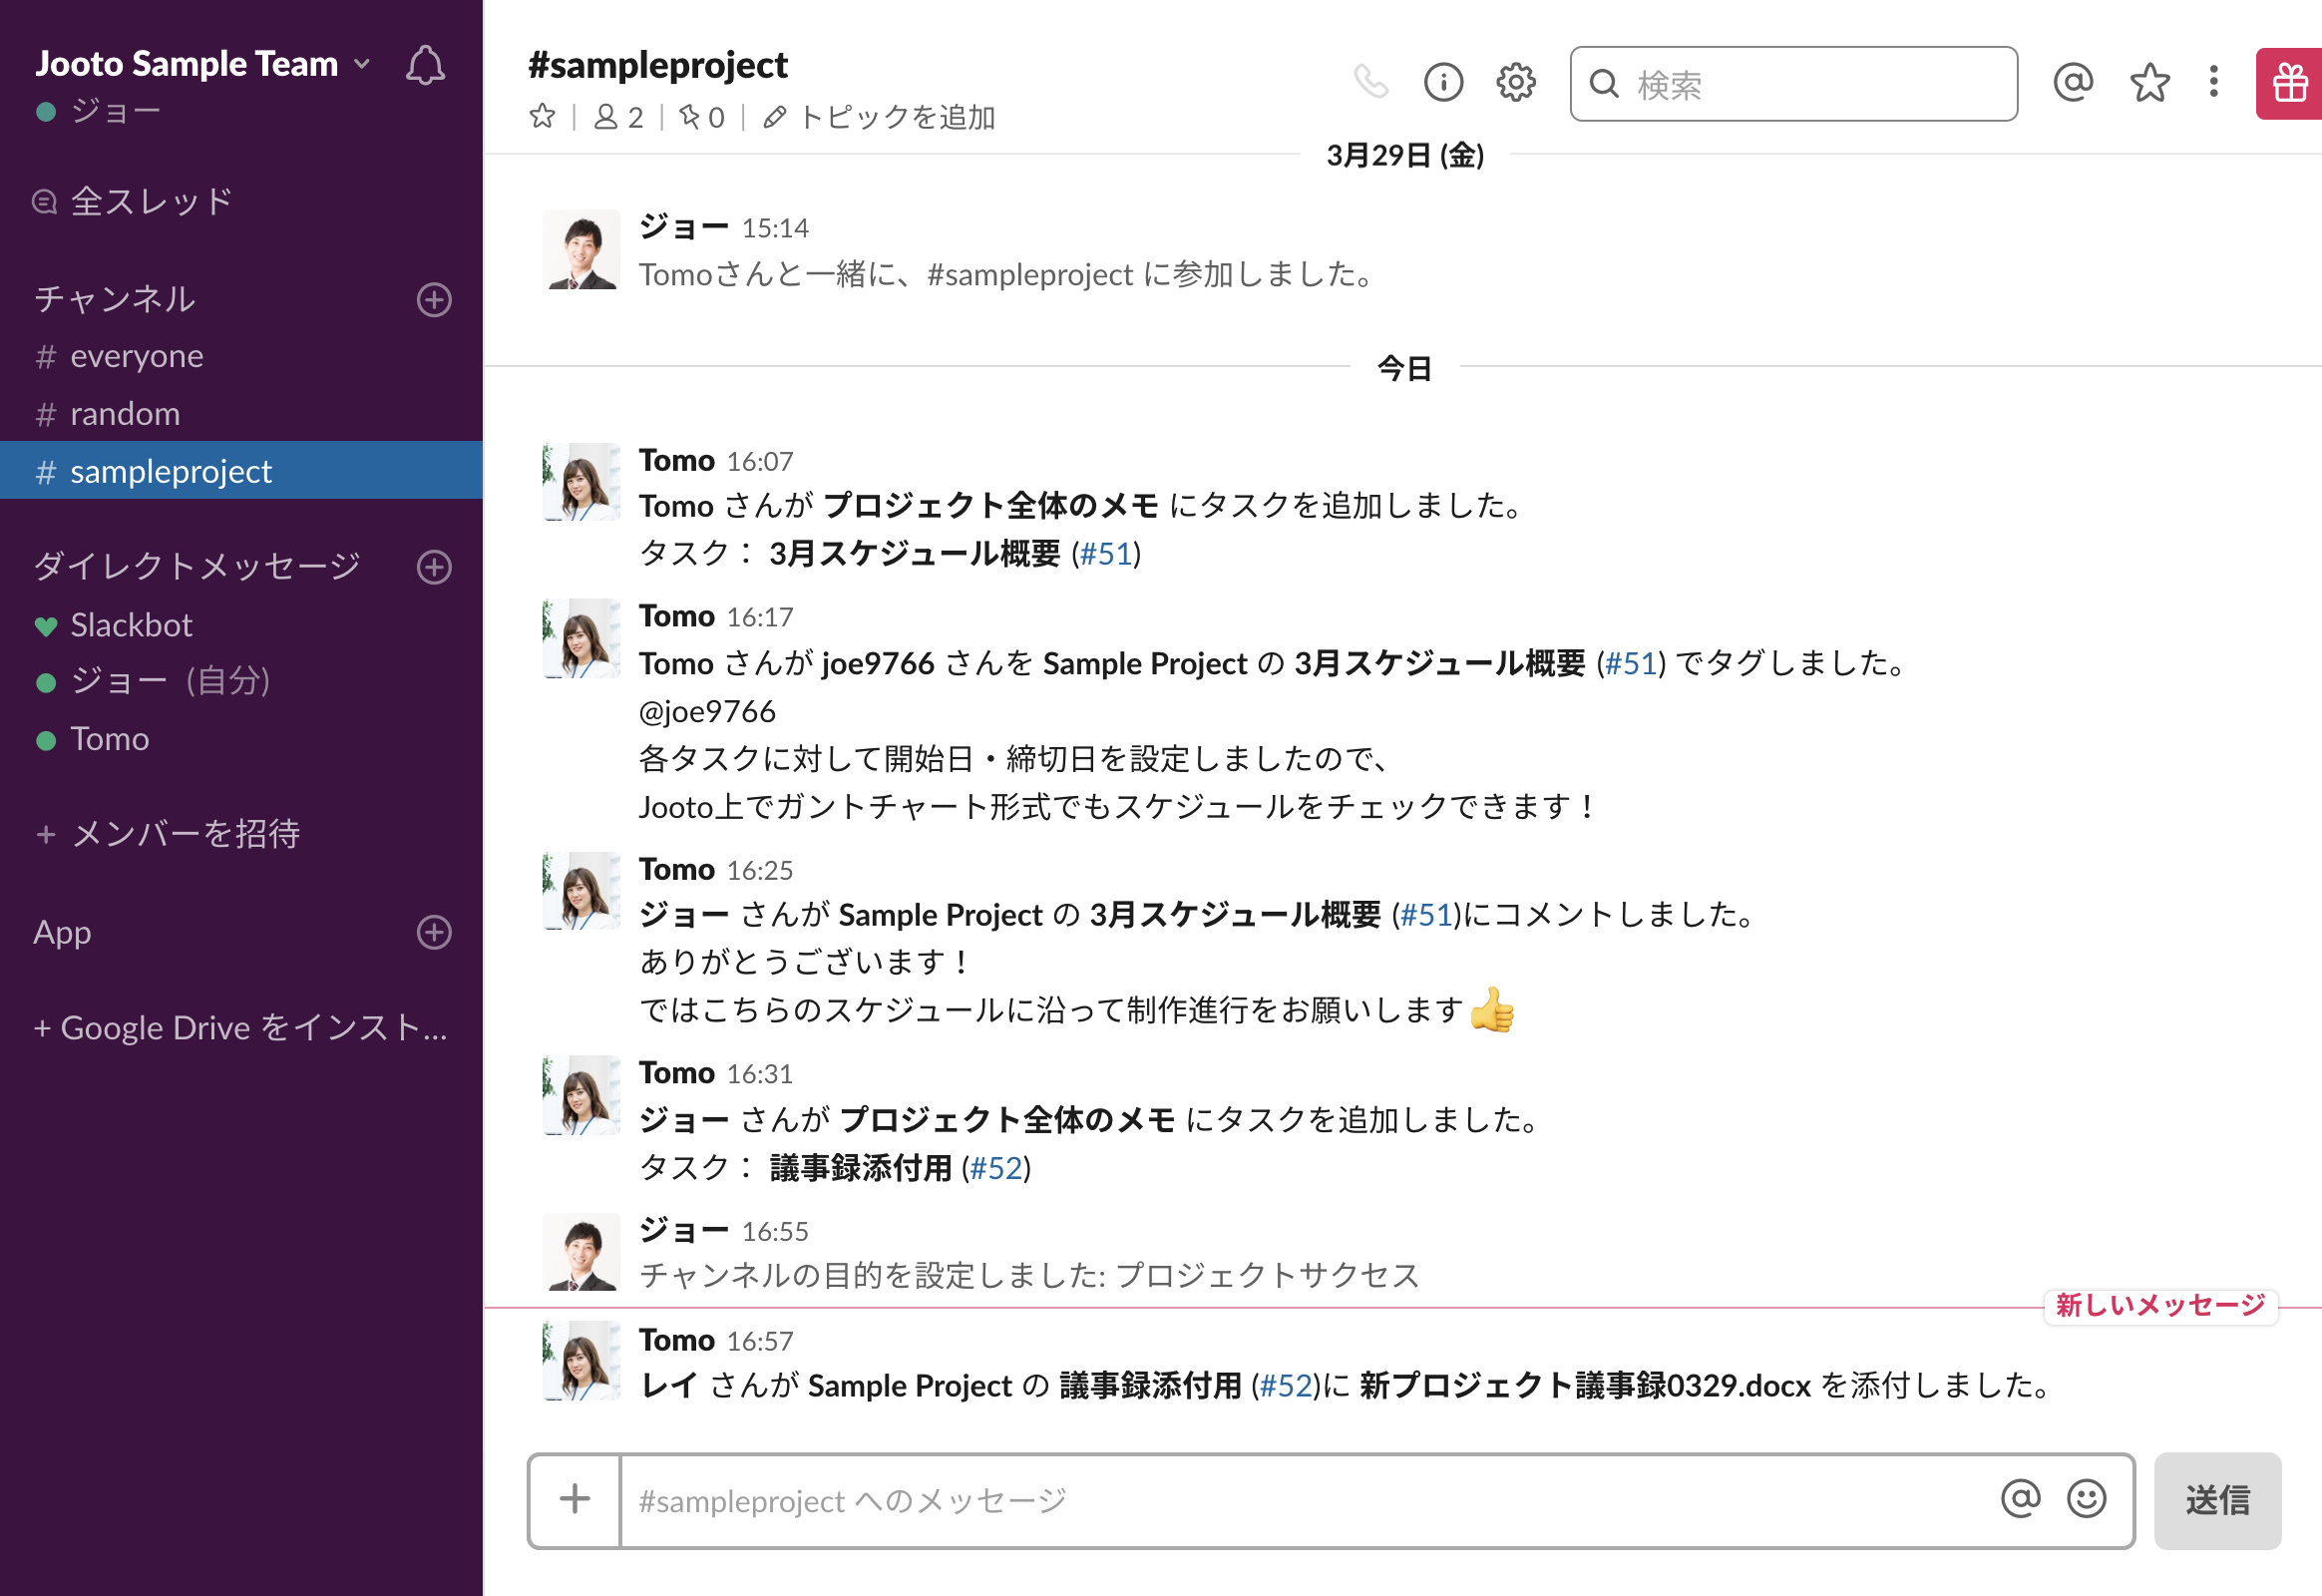Open channel settings gear icon
Viewport: 2322px width, 1596px height.
click(x=1516, y=82)
